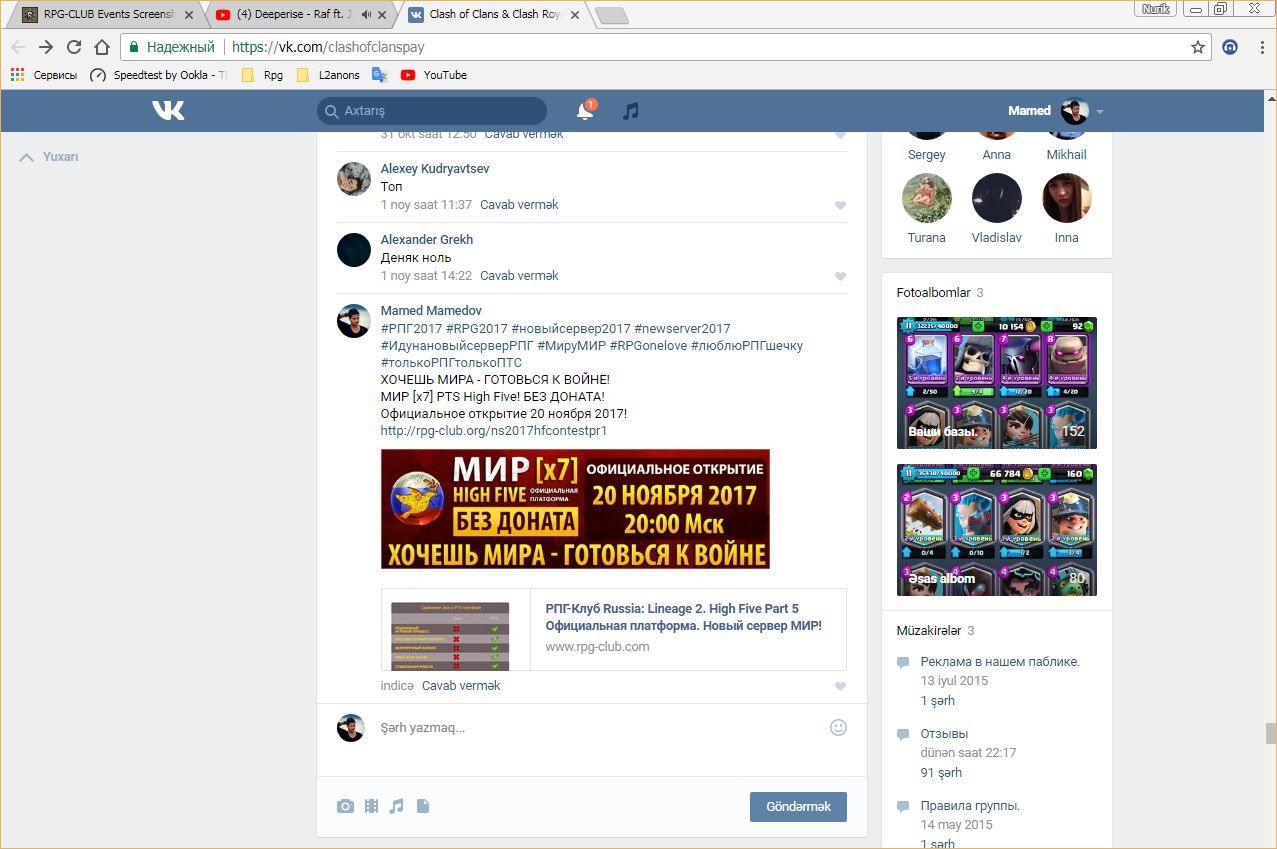The image size is (1277, 849).
Task: Switch to the RPG-CLUB Events tab
Action: click(108, 15)
